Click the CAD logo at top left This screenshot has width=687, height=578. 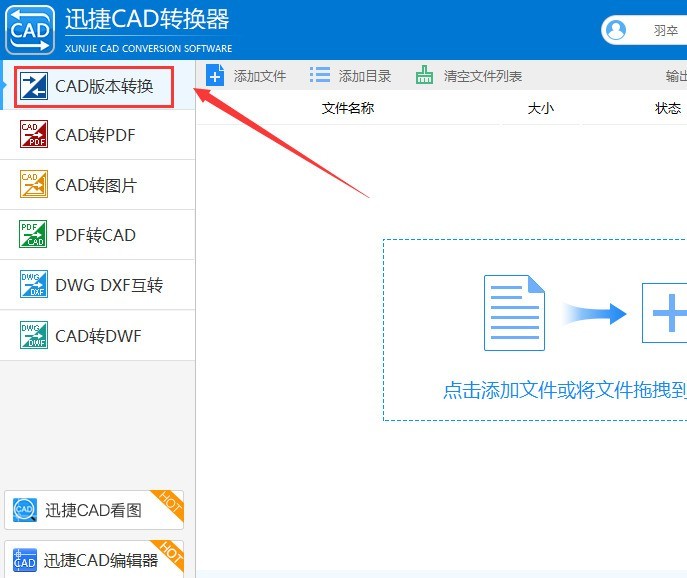click(30, 30)
